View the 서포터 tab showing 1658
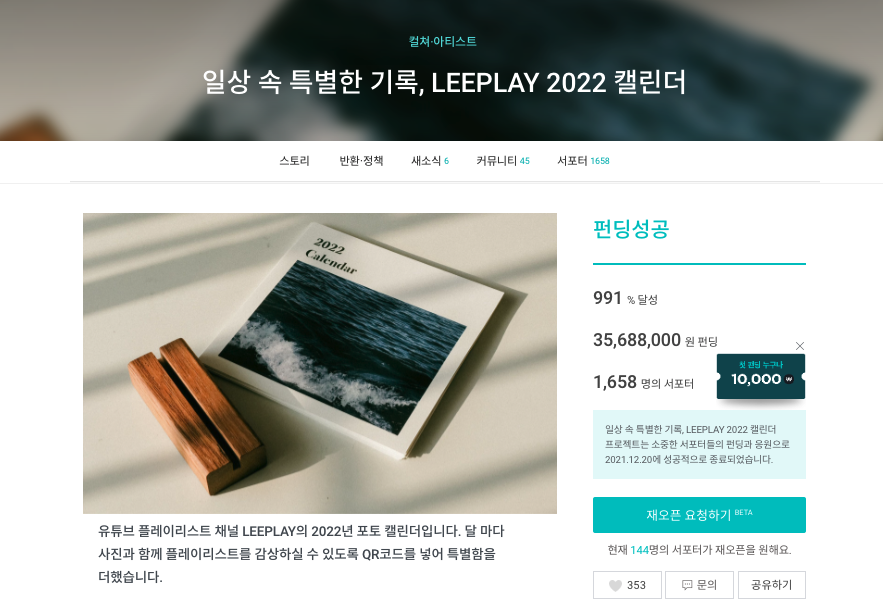This screenshot has height=606, width=883. tap(583, 161)
